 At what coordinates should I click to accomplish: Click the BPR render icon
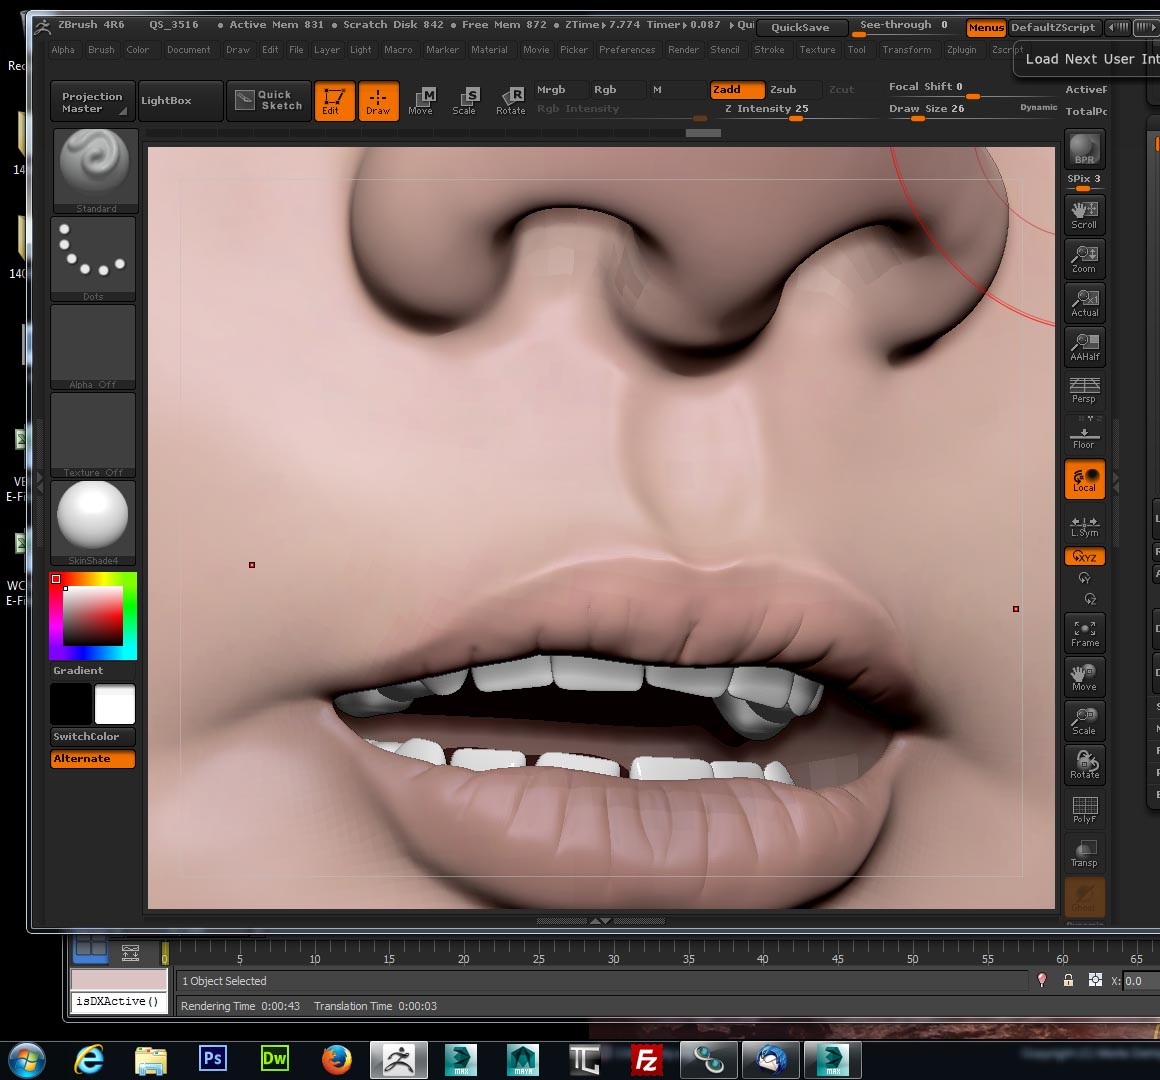[1084, 148]
